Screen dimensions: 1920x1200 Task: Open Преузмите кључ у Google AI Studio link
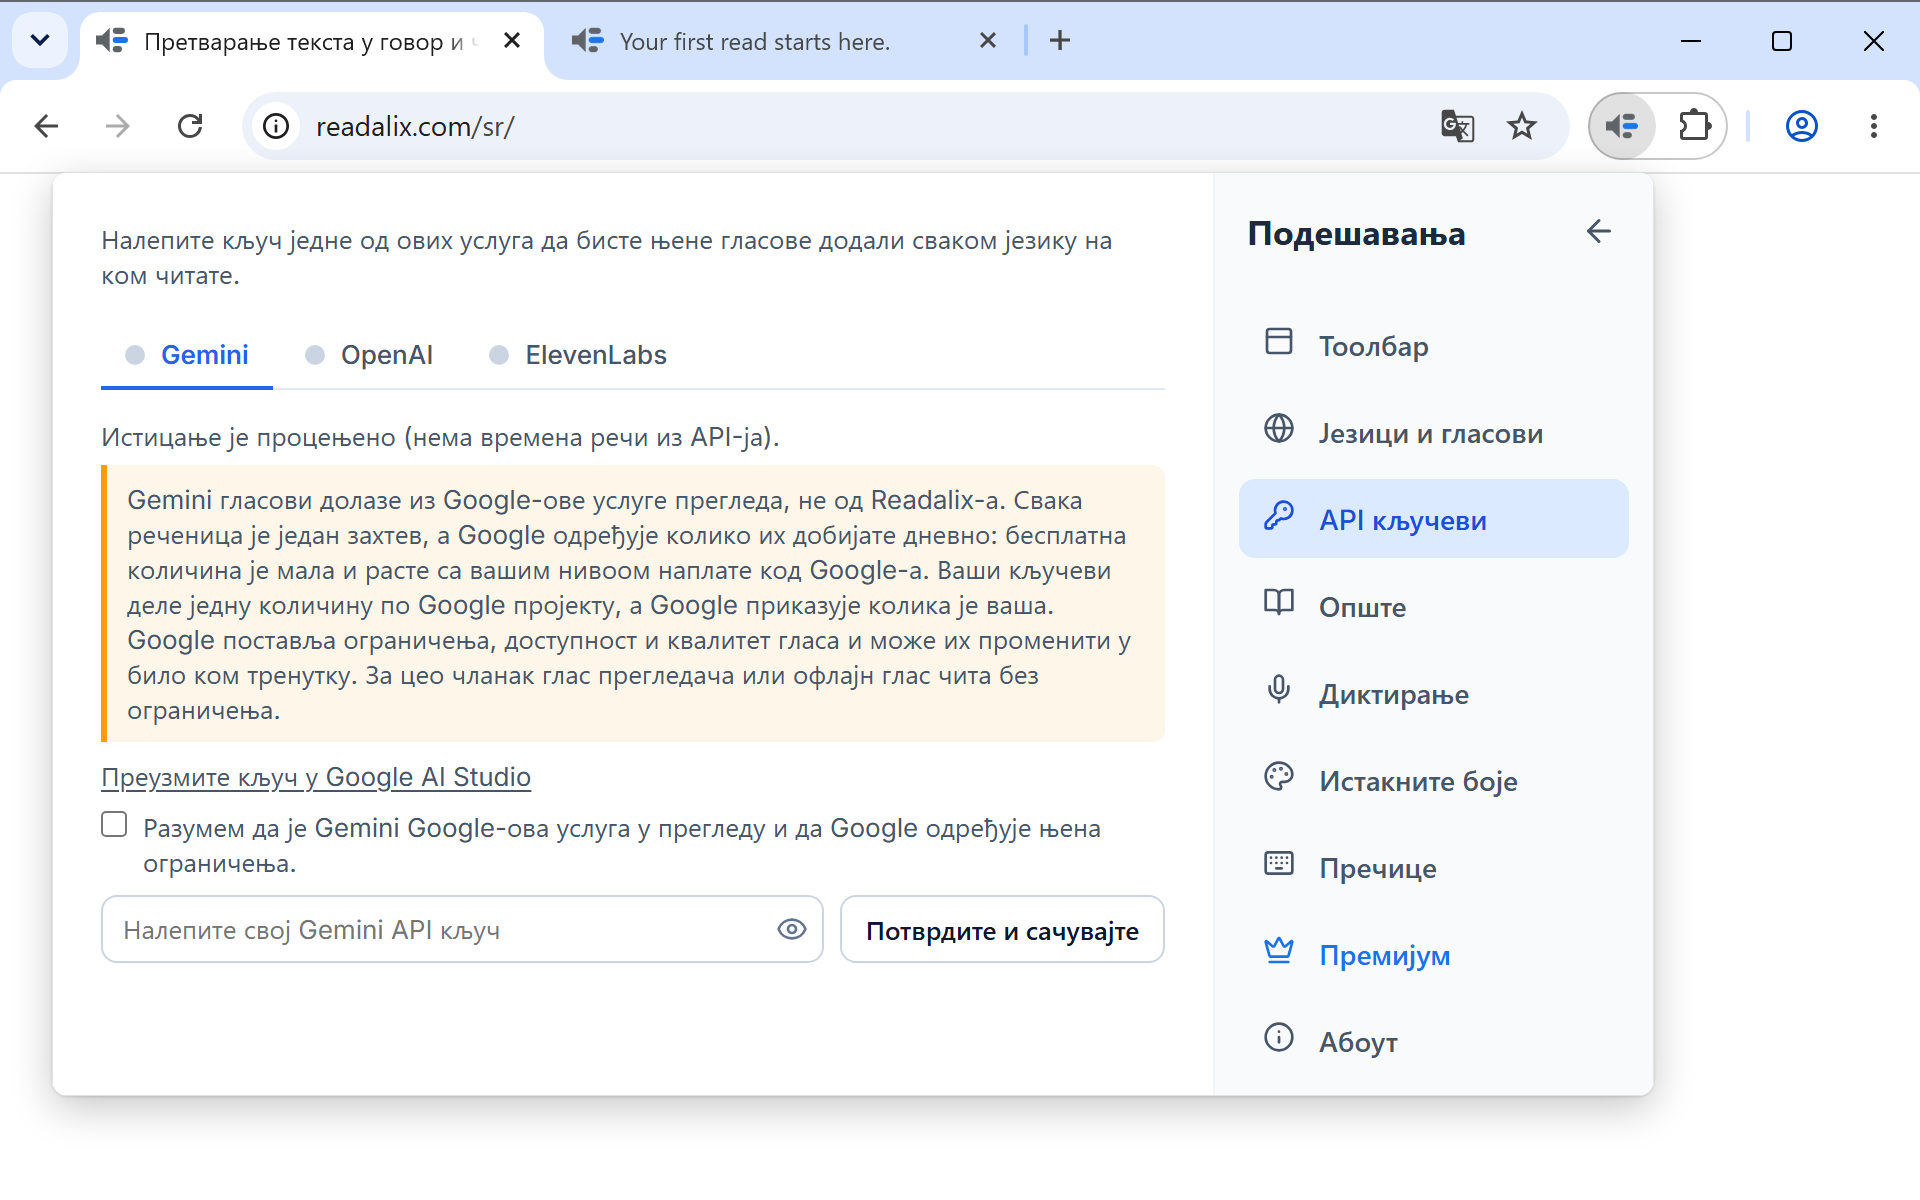[316, 777]
